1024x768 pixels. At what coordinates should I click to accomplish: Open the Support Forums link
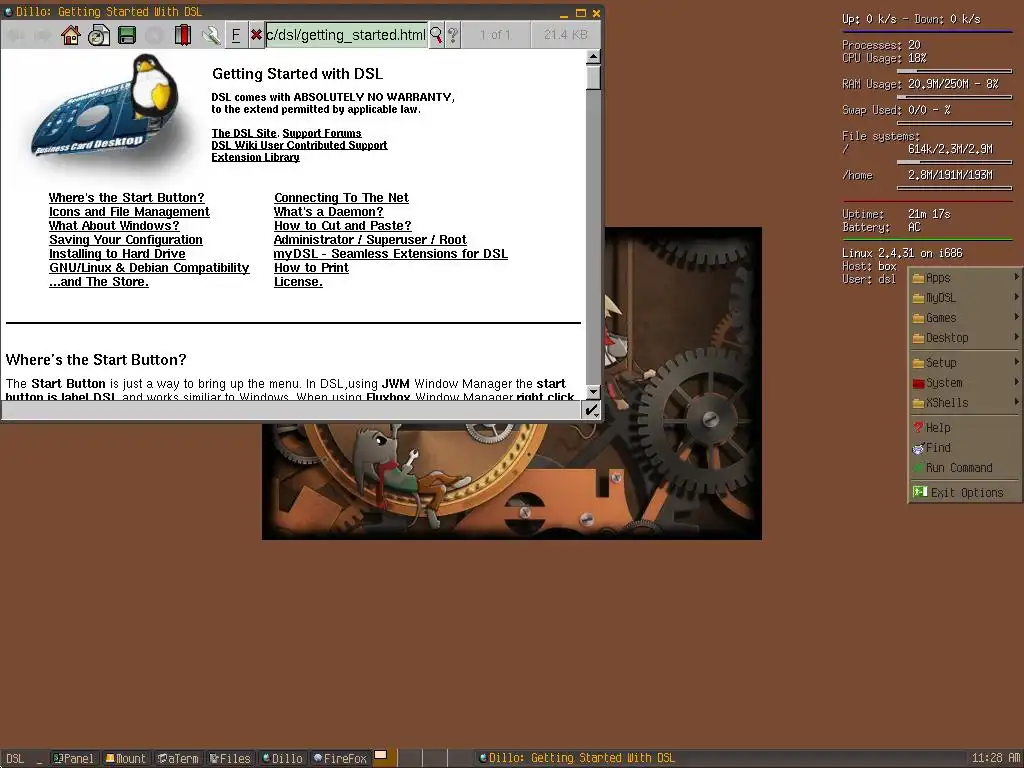321,133
